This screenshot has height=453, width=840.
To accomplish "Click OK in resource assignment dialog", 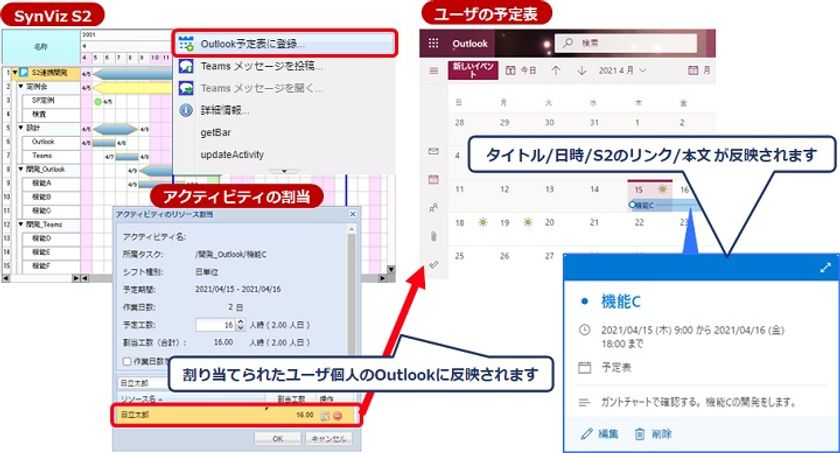I will click(x=278, y=439).
